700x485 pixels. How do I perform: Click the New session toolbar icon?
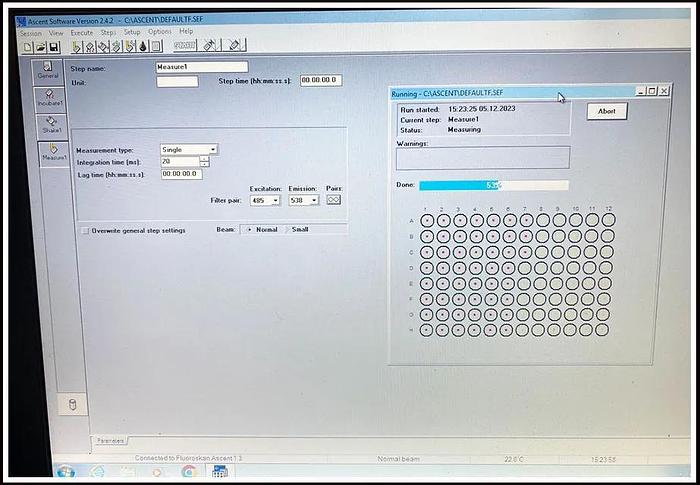click(28, 47)
